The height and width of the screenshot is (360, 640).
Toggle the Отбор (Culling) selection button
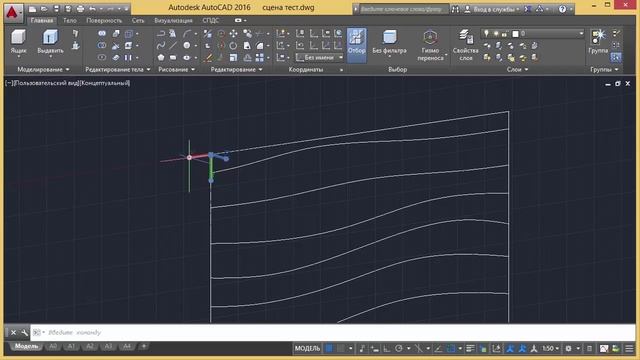(x=356, y=45)
